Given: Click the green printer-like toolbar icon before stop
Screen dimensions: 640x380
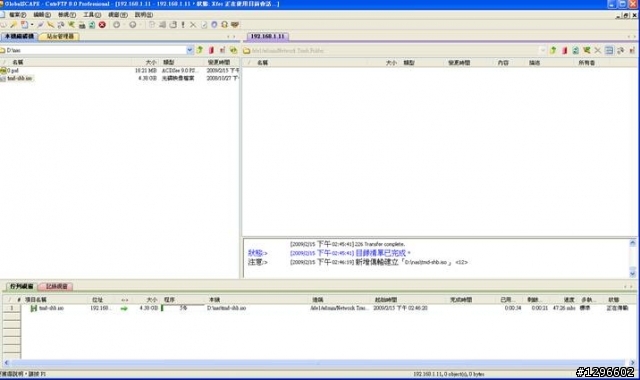Looking at the screenshot, I should pyautogui.click(x=92, y=25).
